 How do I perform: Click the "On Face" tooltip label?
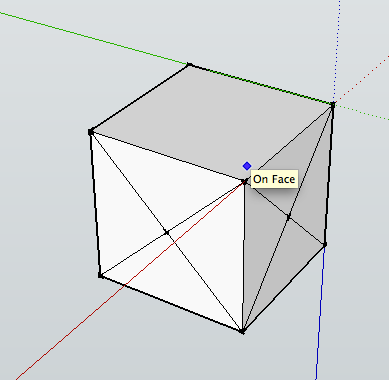tap(274, 179)
